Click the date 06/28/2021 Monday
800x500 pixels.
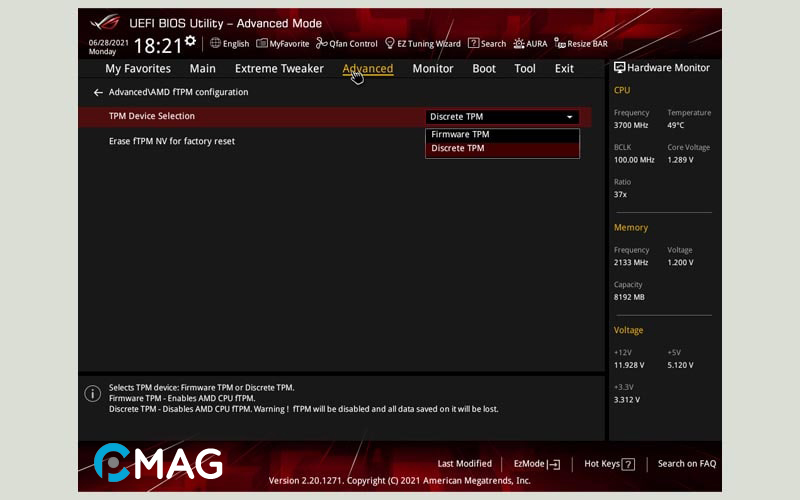(108, 47)
